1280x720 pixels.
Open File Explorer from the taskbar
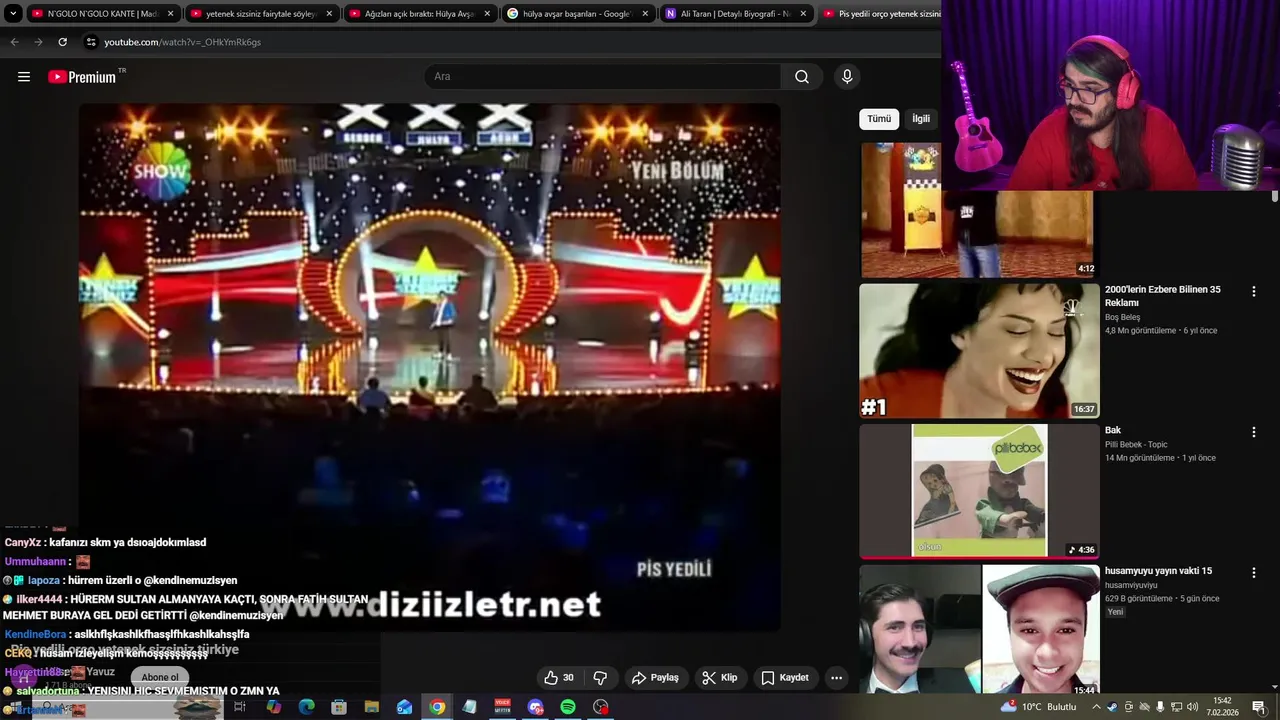[x=371, y=707]
